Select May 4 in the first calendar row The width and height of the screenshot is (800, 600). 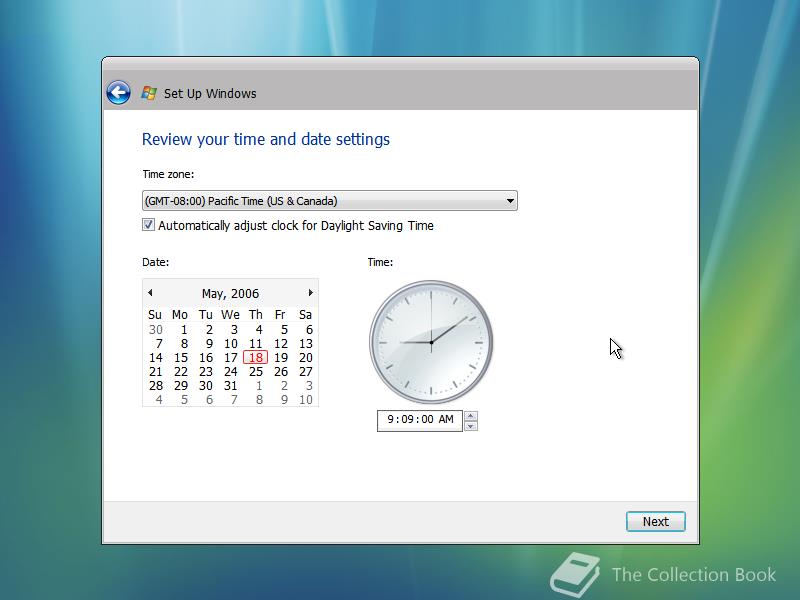point(259,330)
